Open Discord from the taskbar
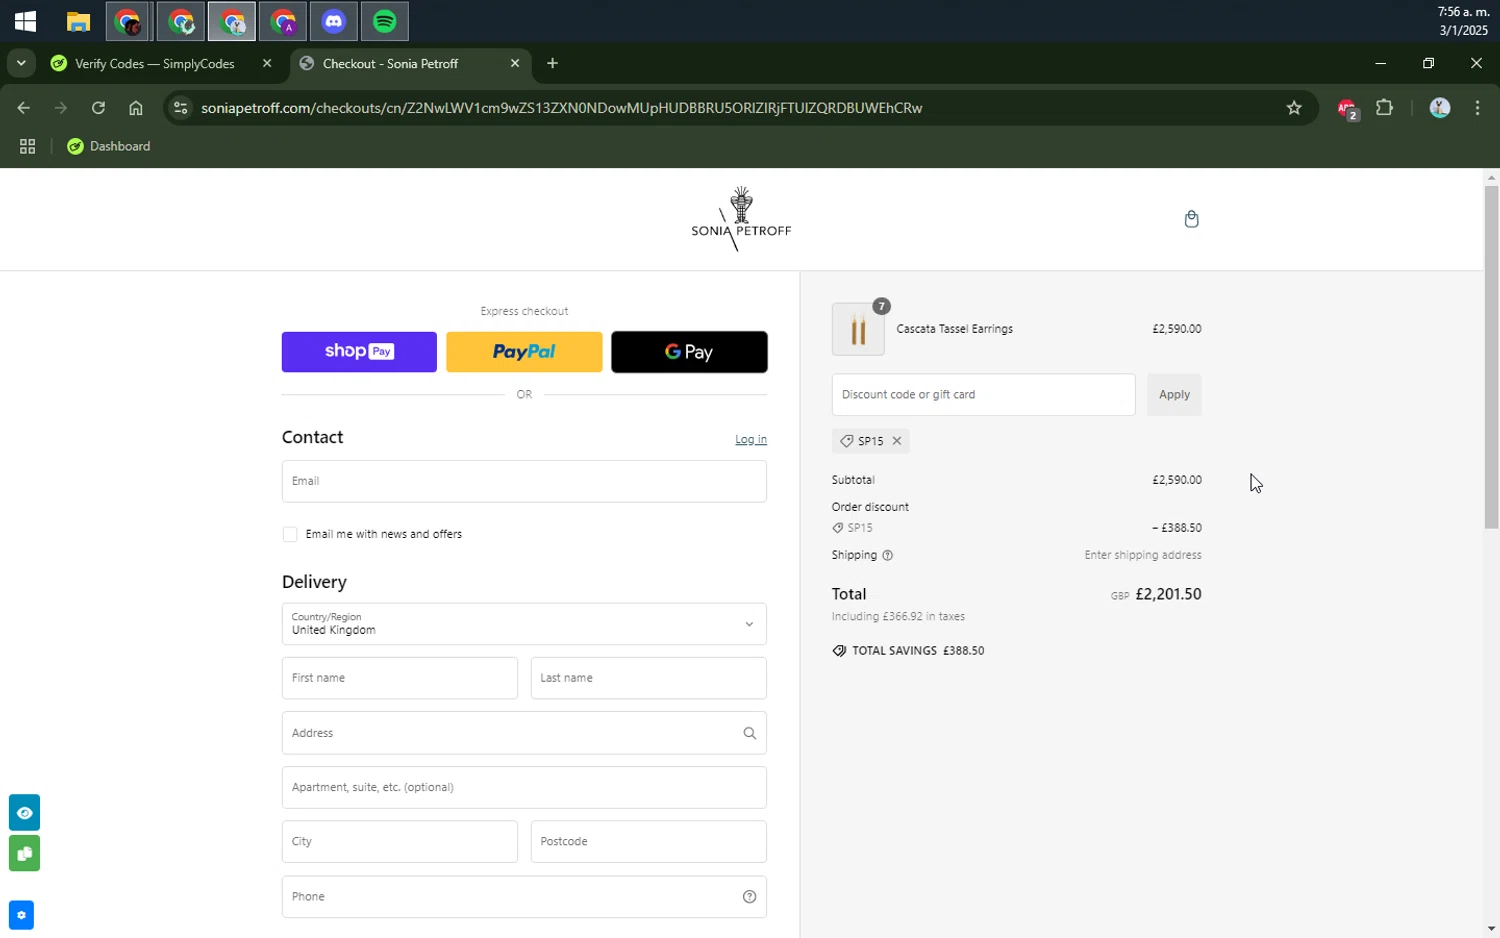This screenshot has width=1500, height=938. coord(334,21)
